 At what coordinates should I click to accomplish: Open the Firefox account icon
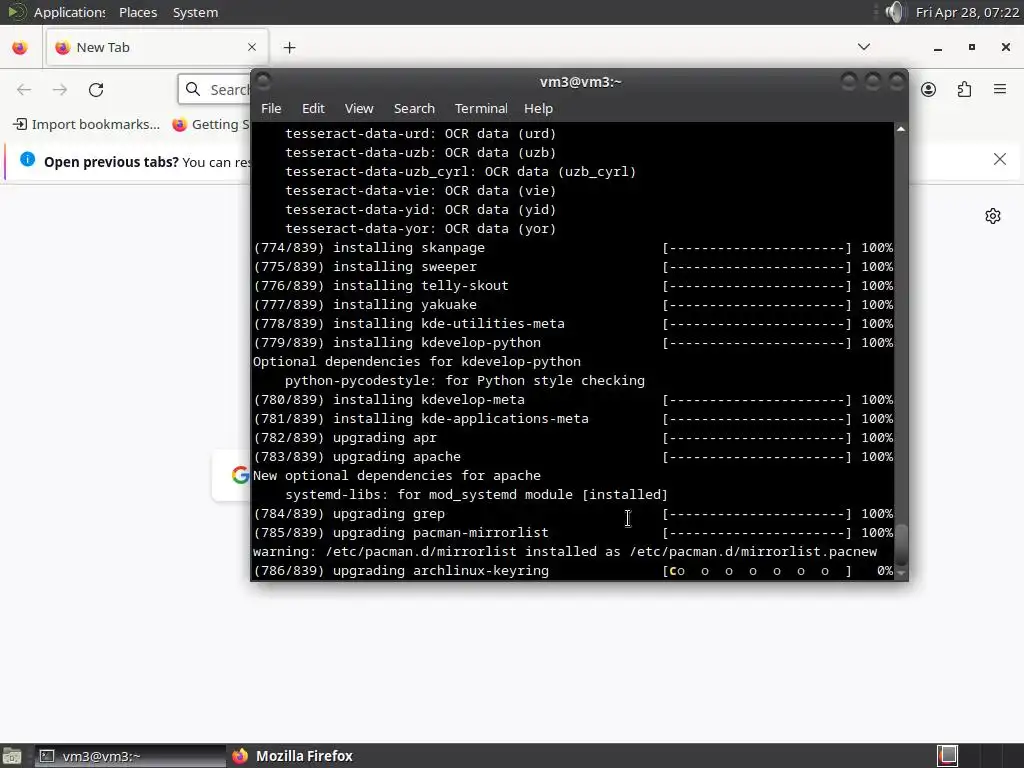929,89
